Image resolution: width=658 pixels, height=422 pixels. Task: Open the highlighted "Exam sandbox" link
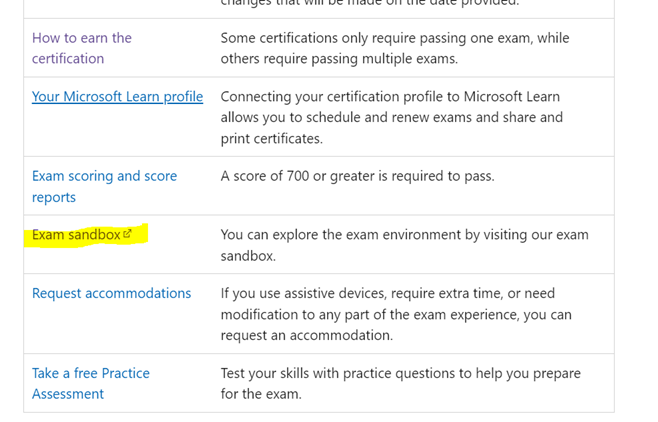76,235
